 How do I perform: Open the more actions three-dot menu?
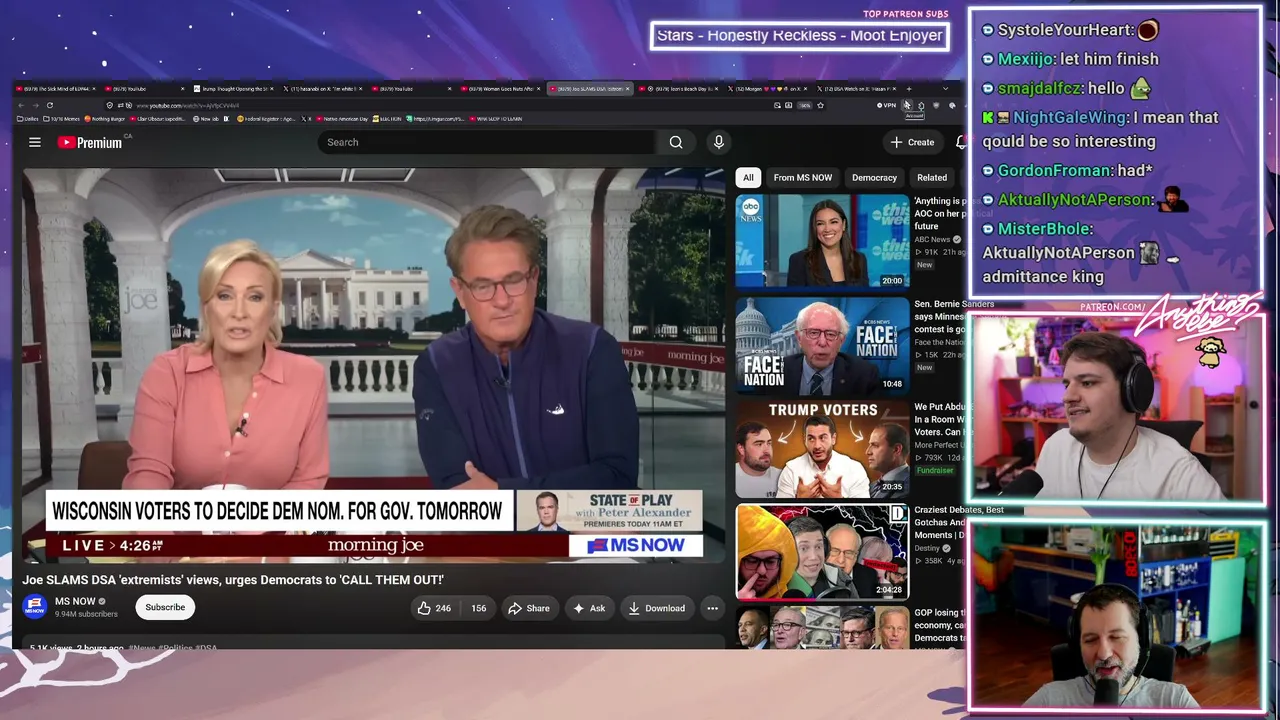tap(712, 608)
